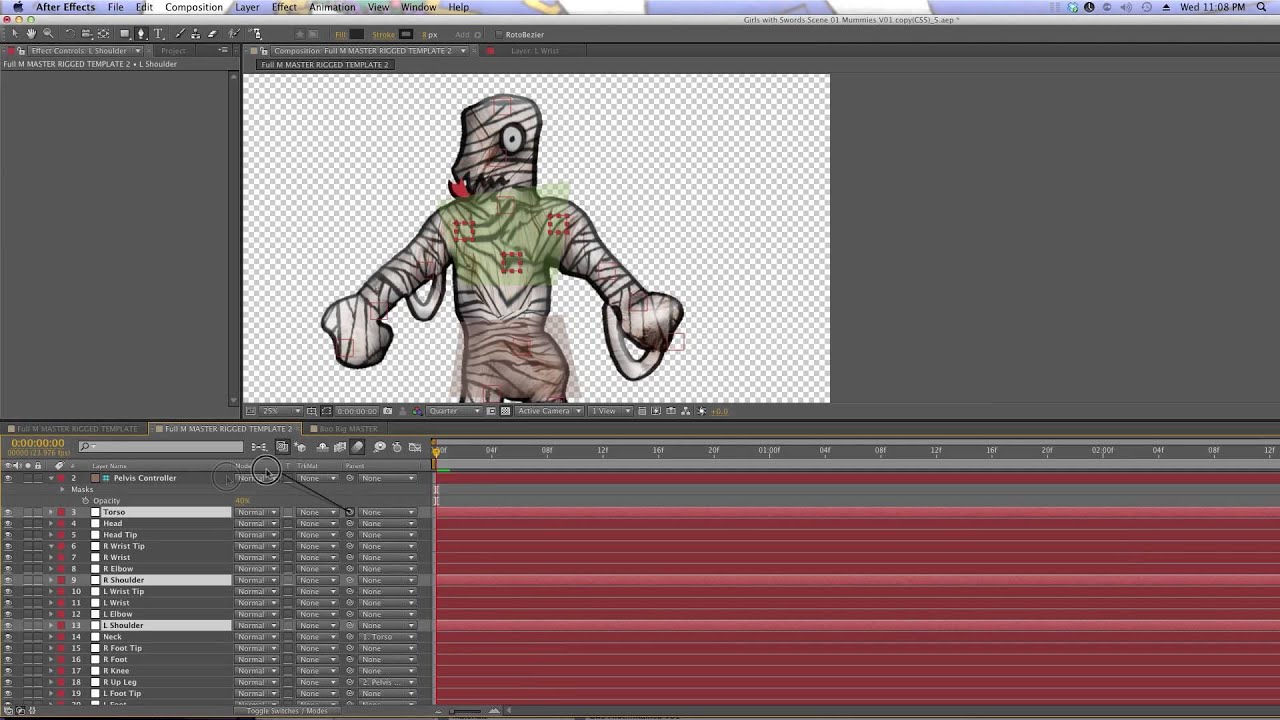1280x720 pixels.
Task: Enable the RotoBezier checkbox
Action: 499,34
